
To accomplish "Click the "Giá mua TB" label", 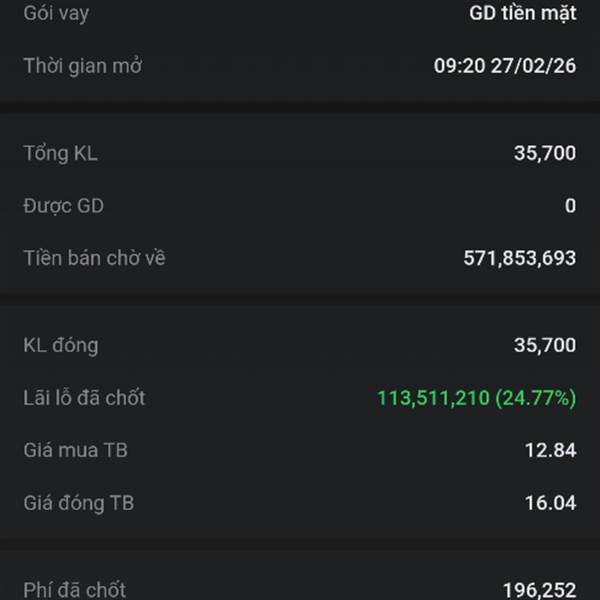I will point(75,450).
